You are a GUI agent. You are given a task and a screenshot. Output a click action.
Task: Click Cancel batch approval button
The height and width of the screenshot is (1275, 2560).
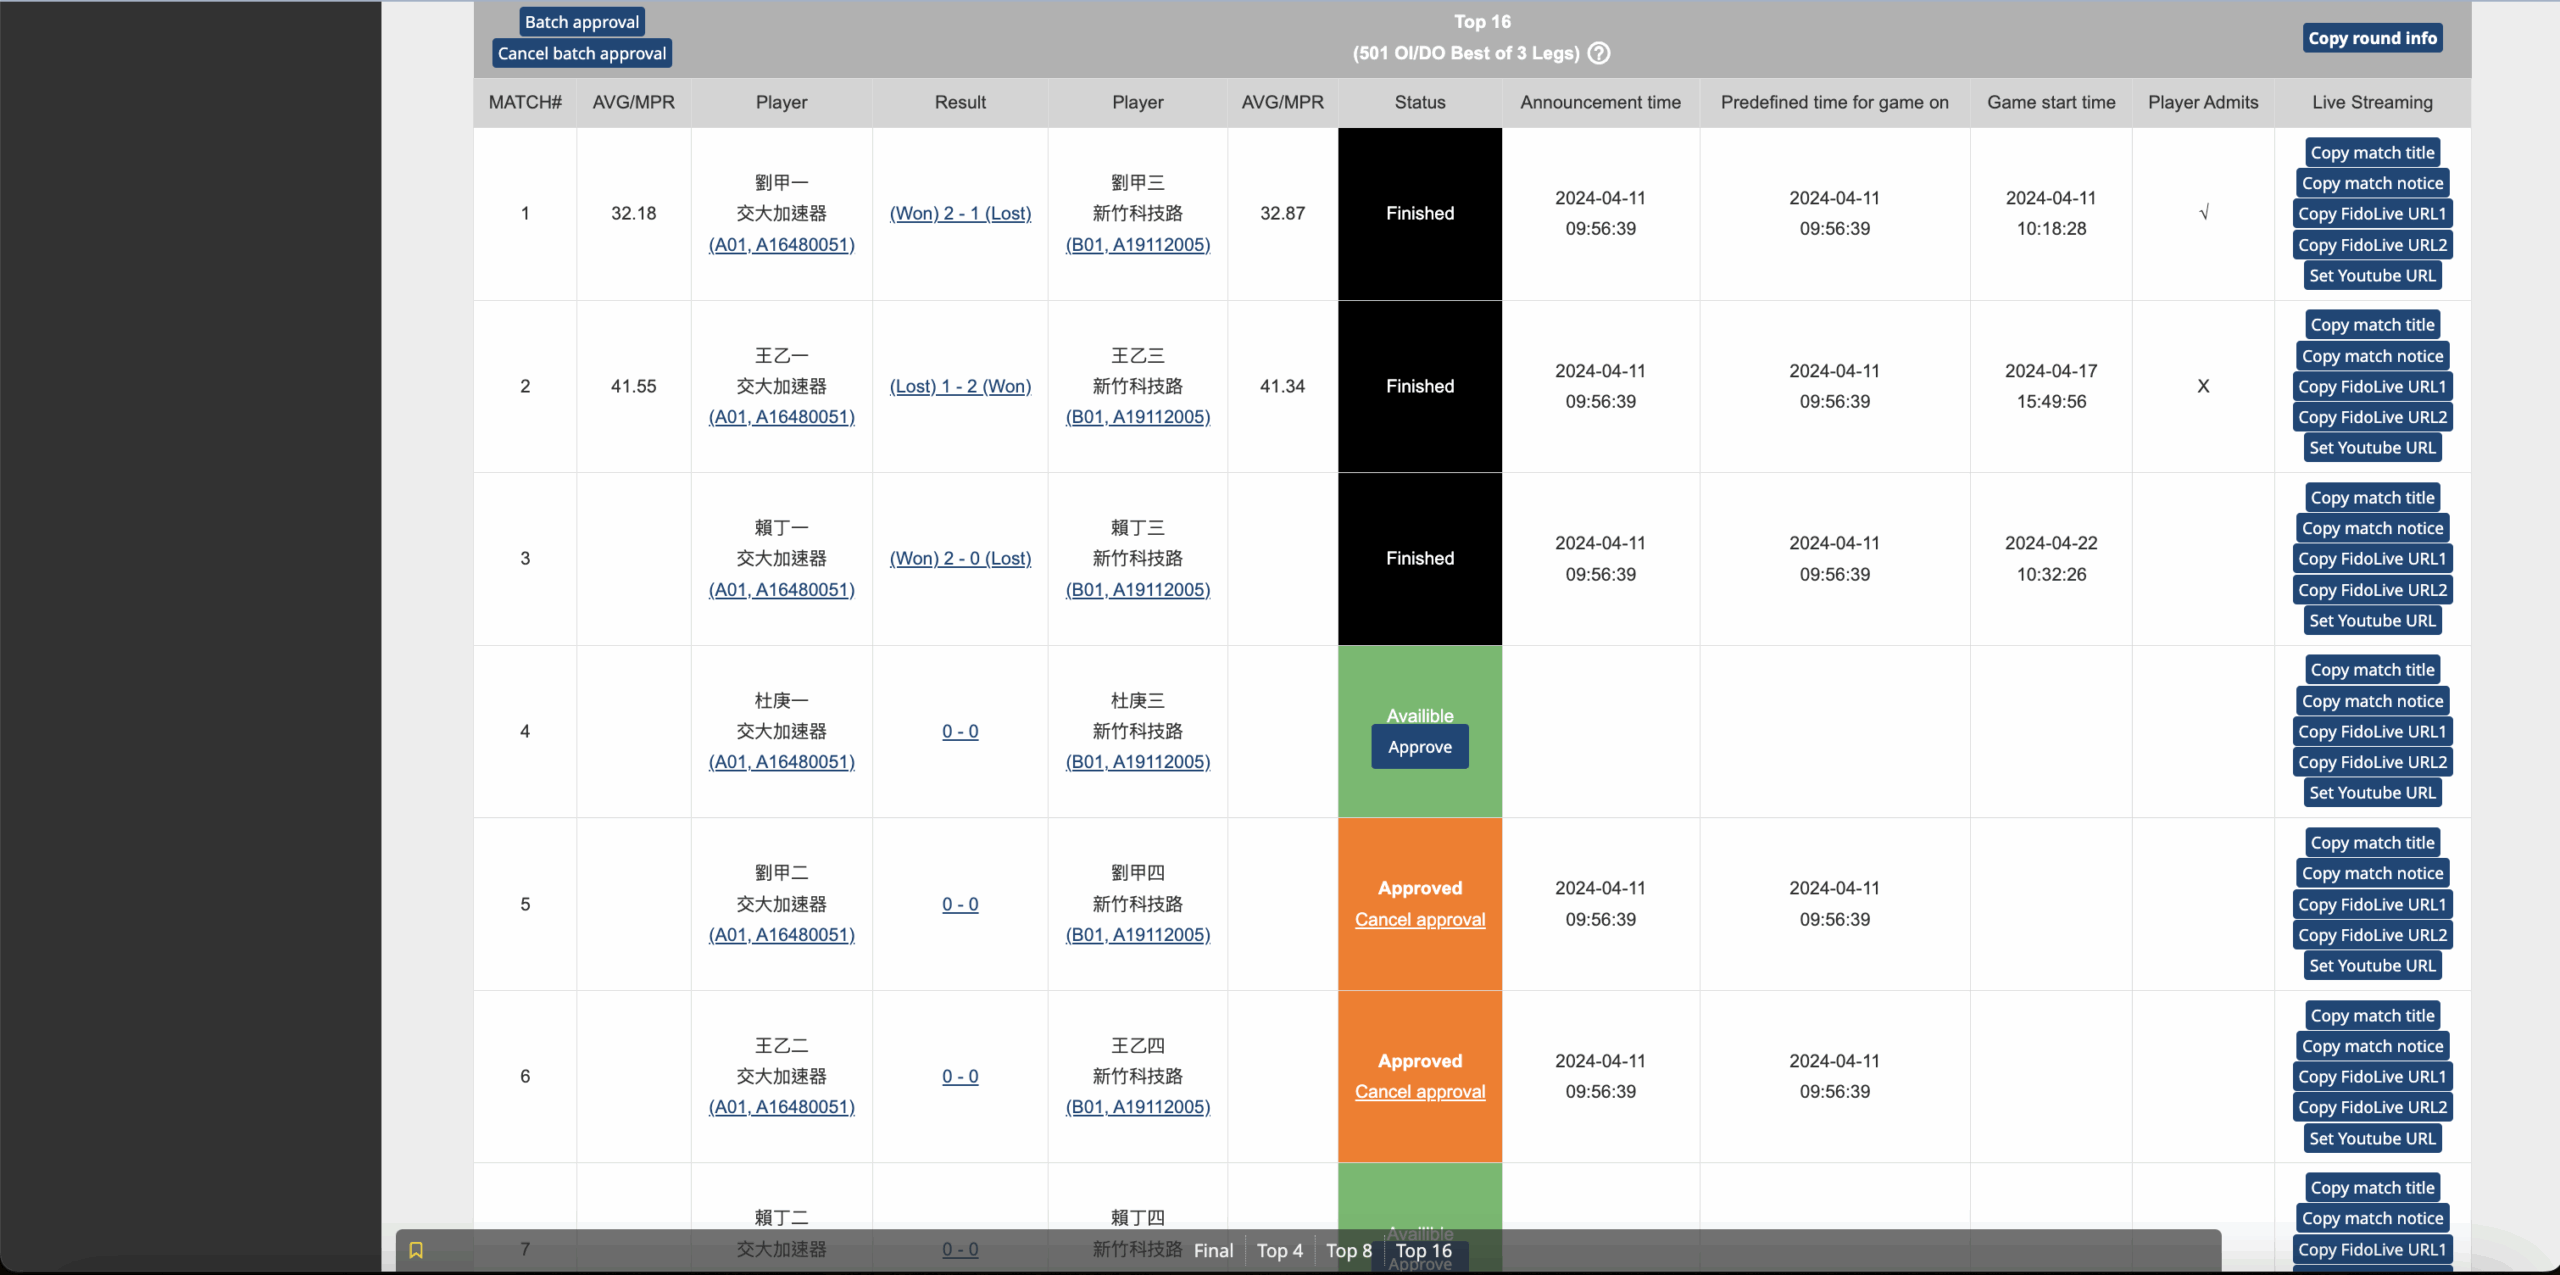pyautogui.click(x=581, y=54)
